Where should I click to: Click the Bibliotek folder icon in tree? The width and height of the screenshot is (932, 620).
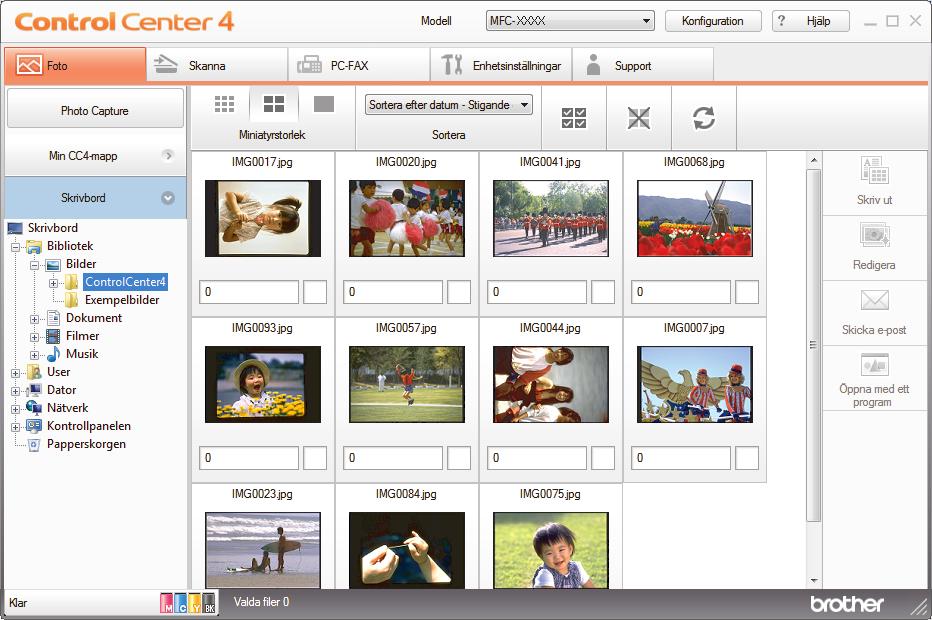pos(34,246)
